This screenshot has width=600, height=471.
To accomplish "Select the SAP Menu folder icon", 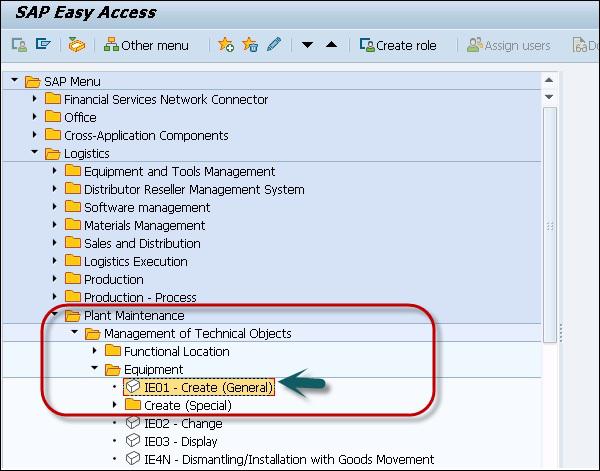I will coord(33,81).
